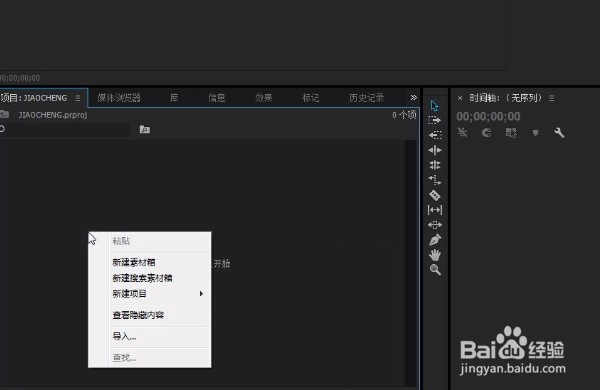Open project panel menu beside JIAOCHENG
The height and width of the screenshot is (390, 600).
tap(78, 98)
